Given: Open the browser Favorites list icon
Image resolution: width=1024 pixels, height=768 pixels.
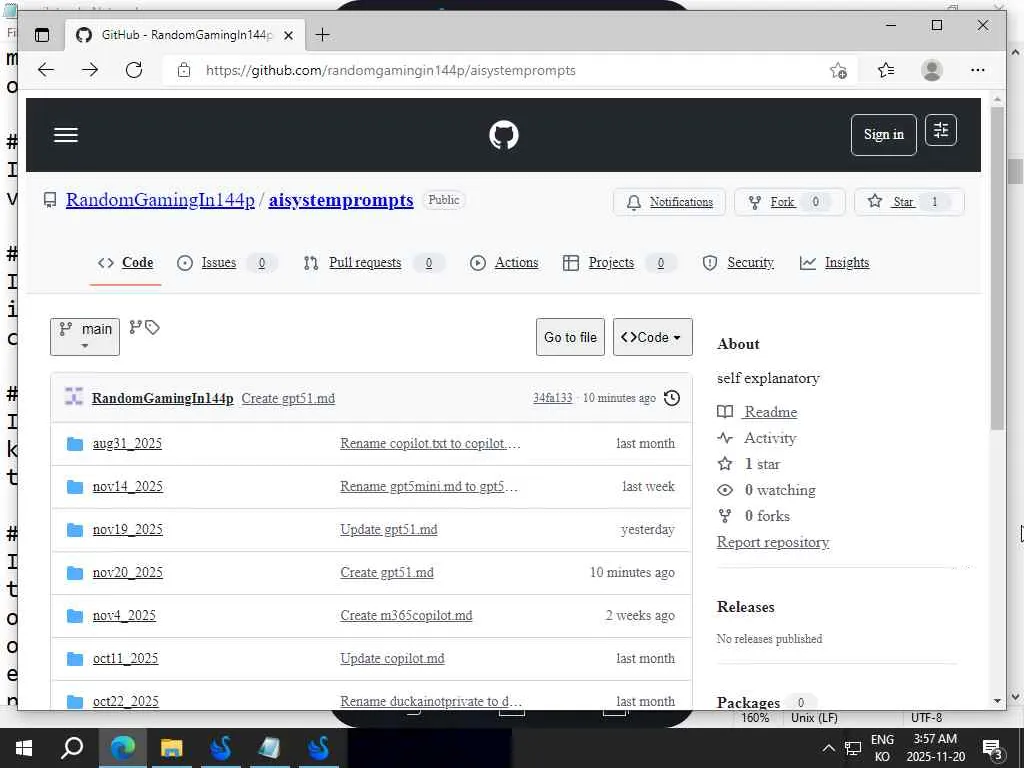Looking at the screenshot, I should 886,70.
